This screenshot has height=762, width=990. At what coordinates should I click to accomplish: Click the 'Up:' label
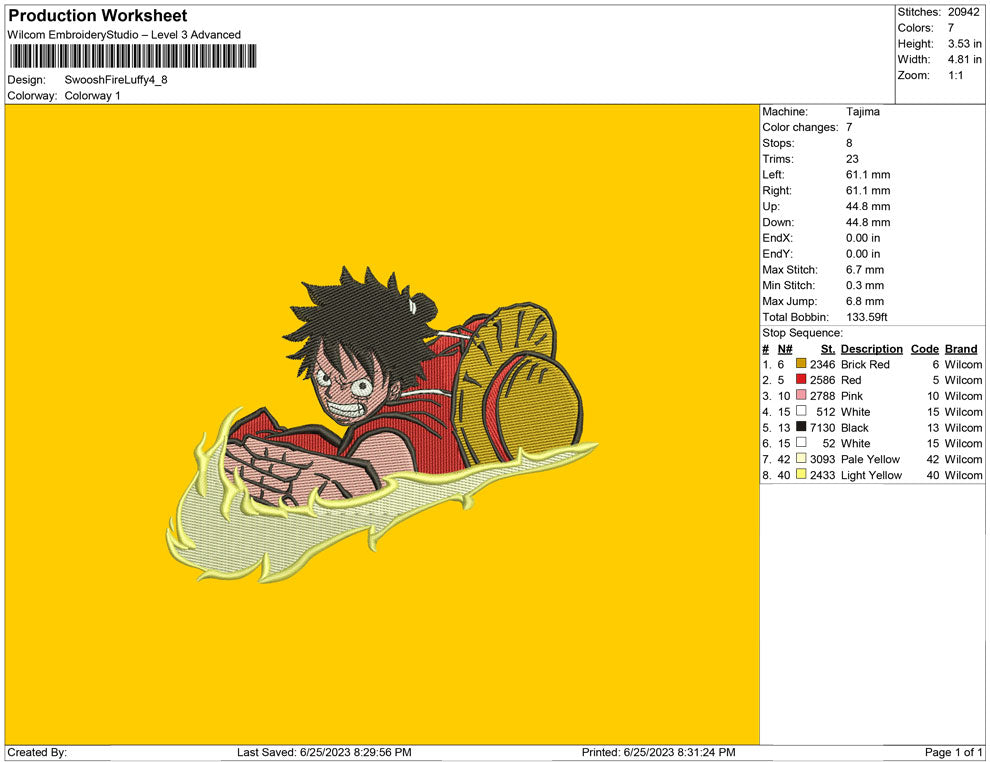[x=771, y=206]
